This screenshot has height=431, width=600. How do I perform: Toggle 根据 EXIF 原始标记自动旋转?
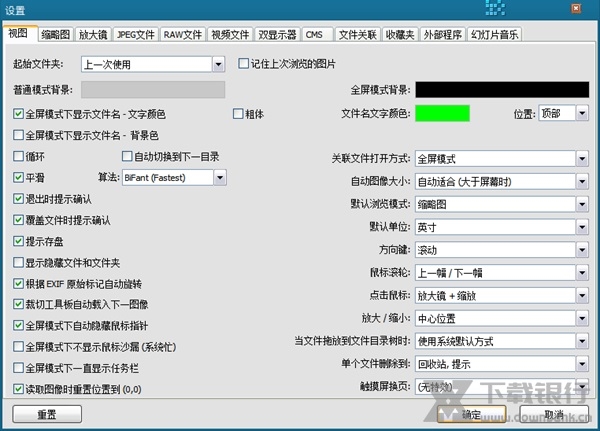(x=18, y=284)
